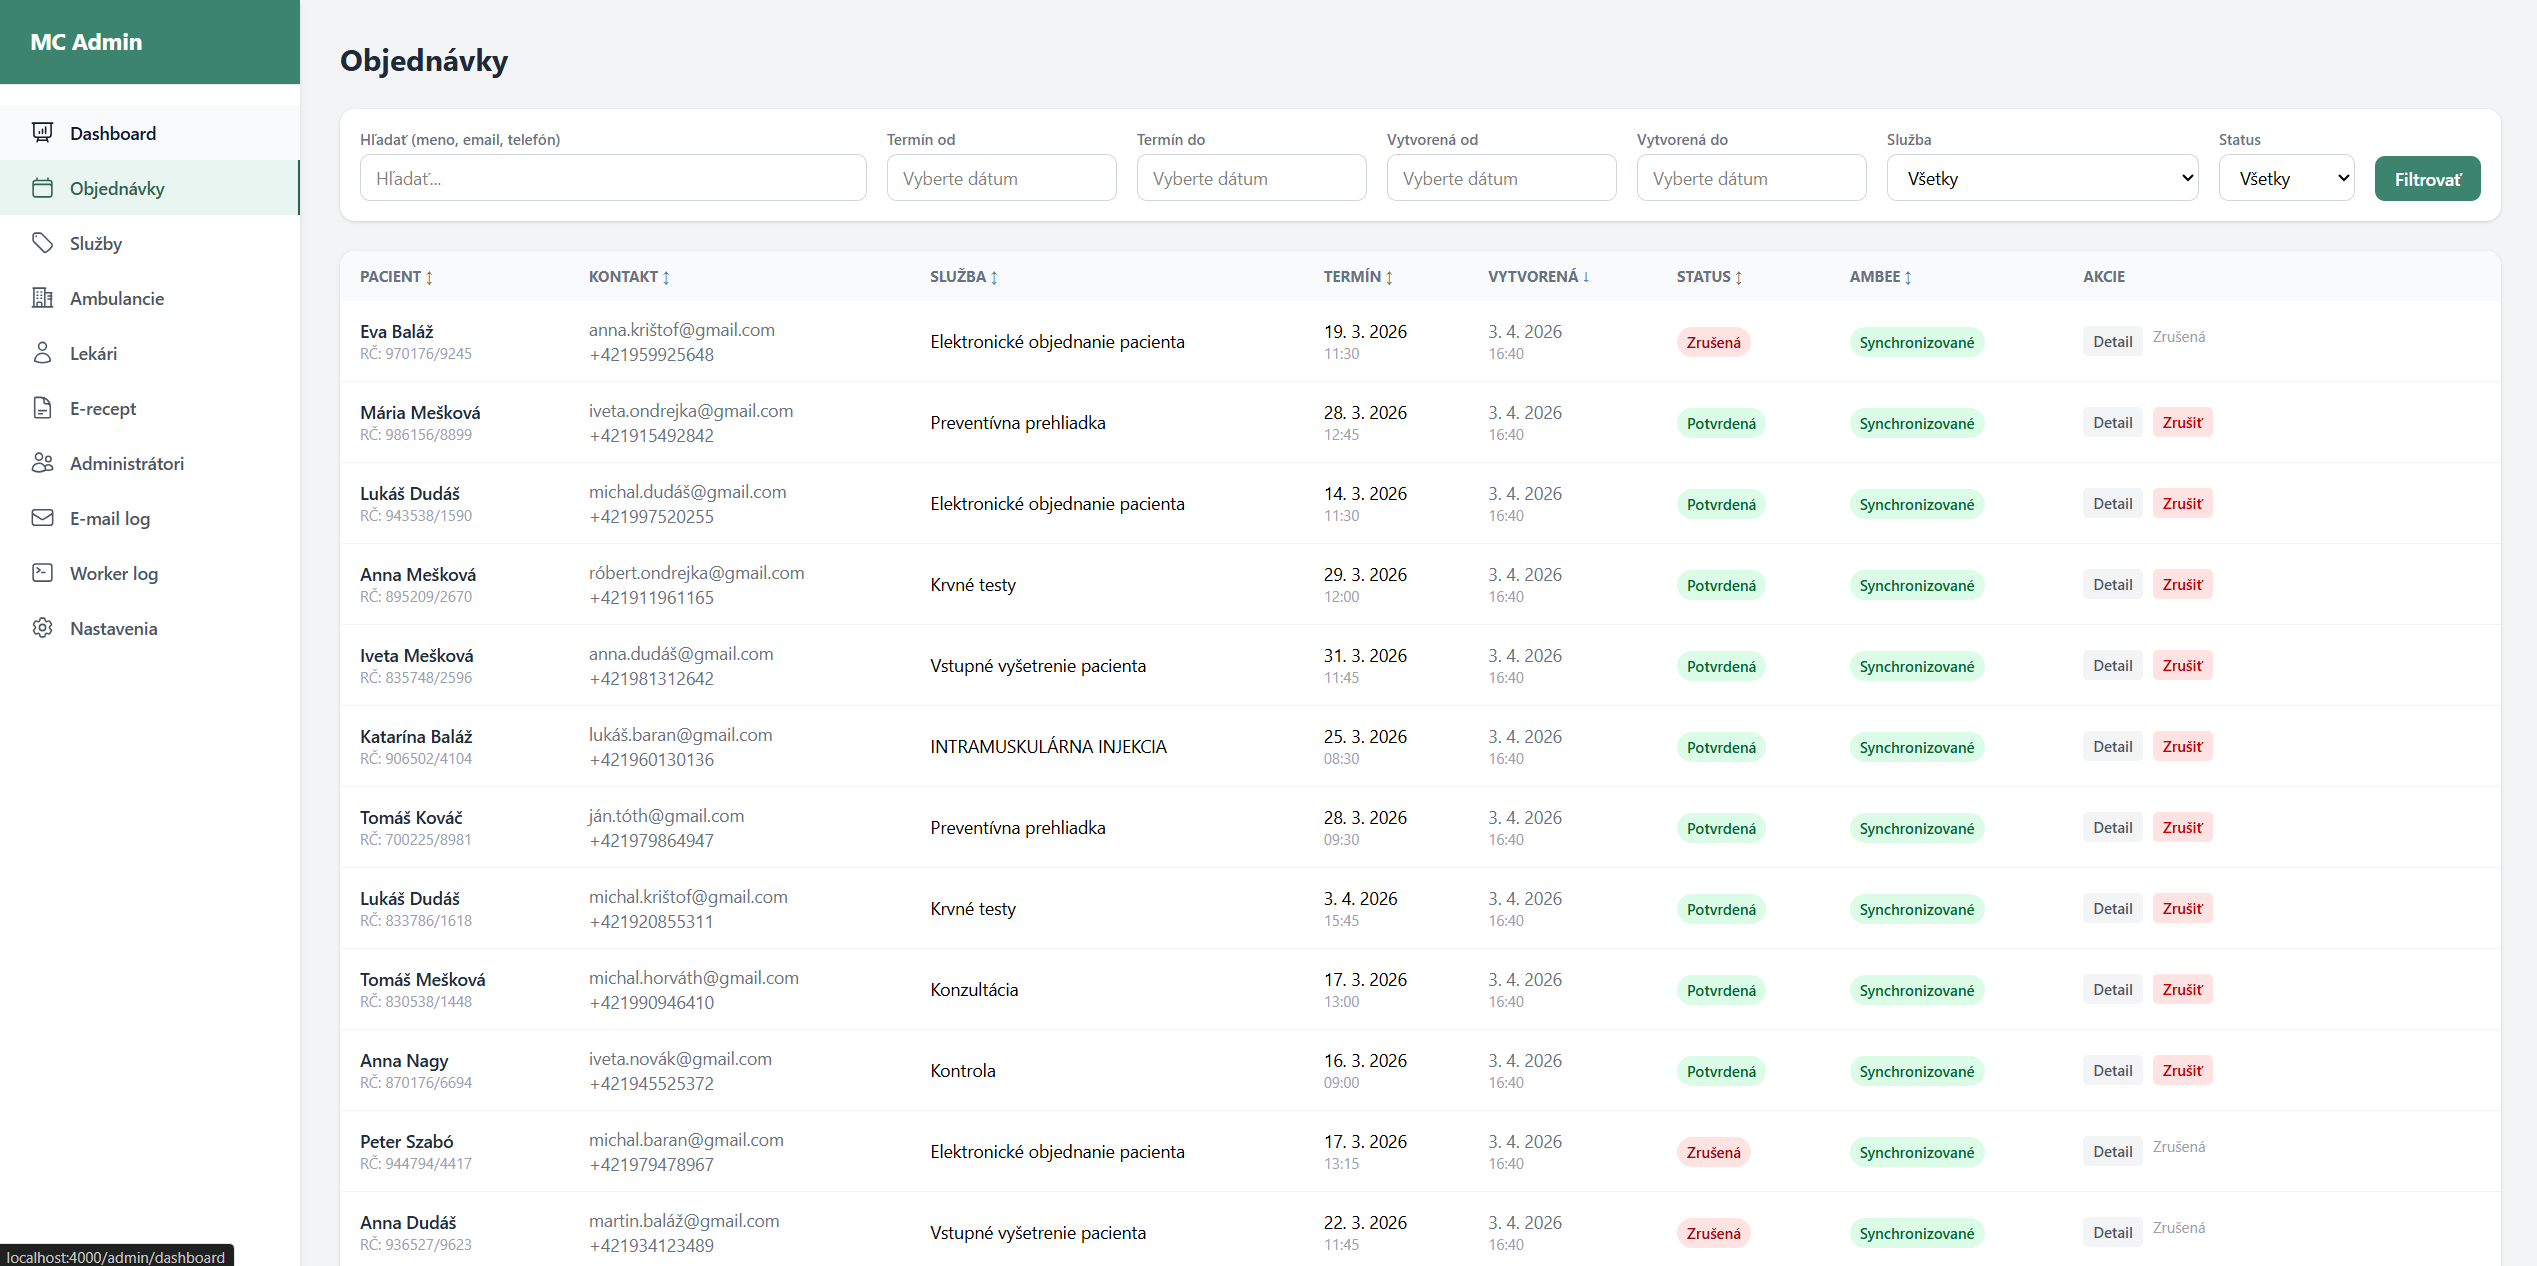This screenshot has width=2537, height=1266.
Task: Sort table by Termín column
Action: (1357, 277)
